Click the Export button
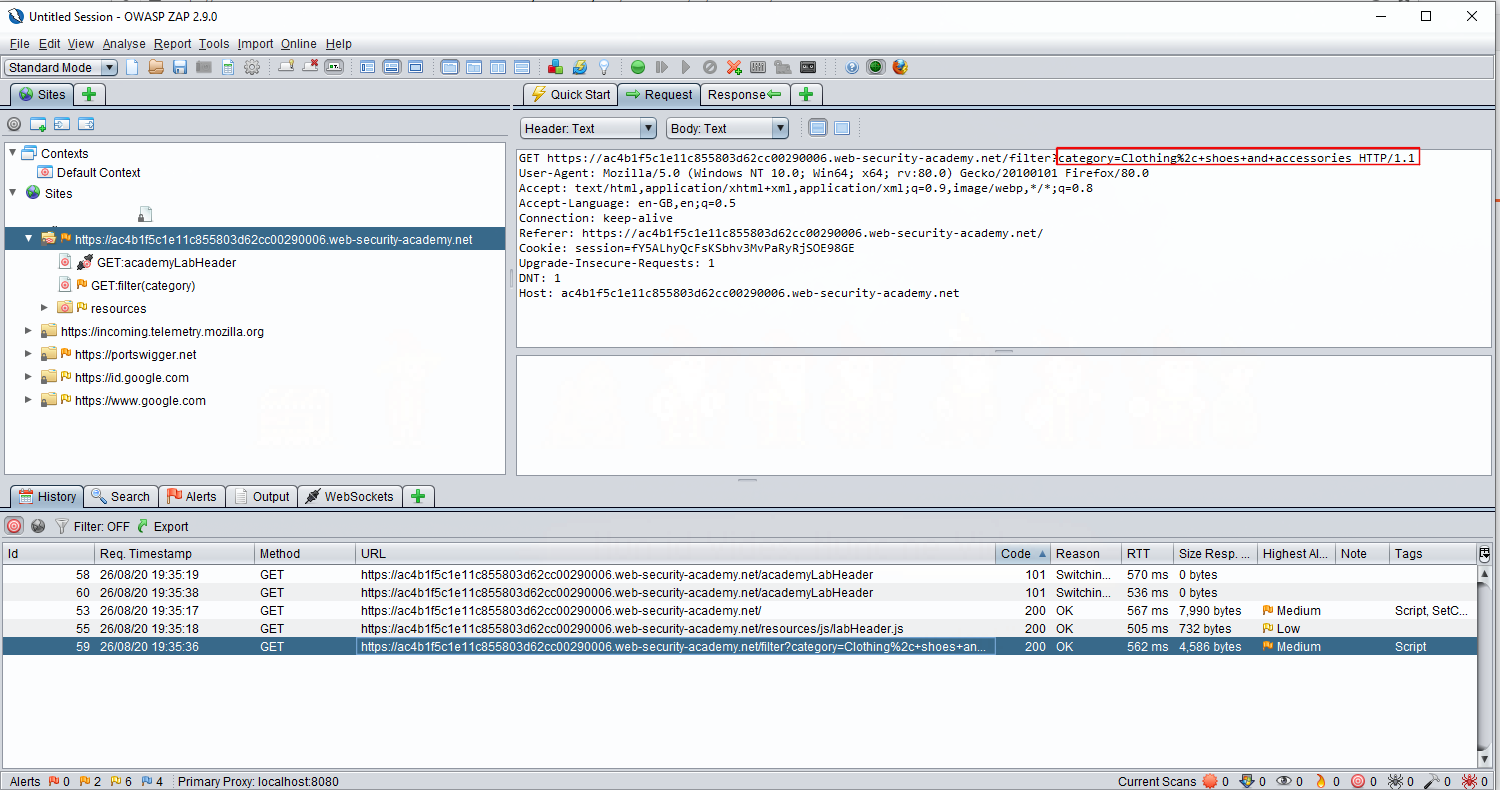The width and height of the screenshot is (1500, 790). click(x=162, y=526)
